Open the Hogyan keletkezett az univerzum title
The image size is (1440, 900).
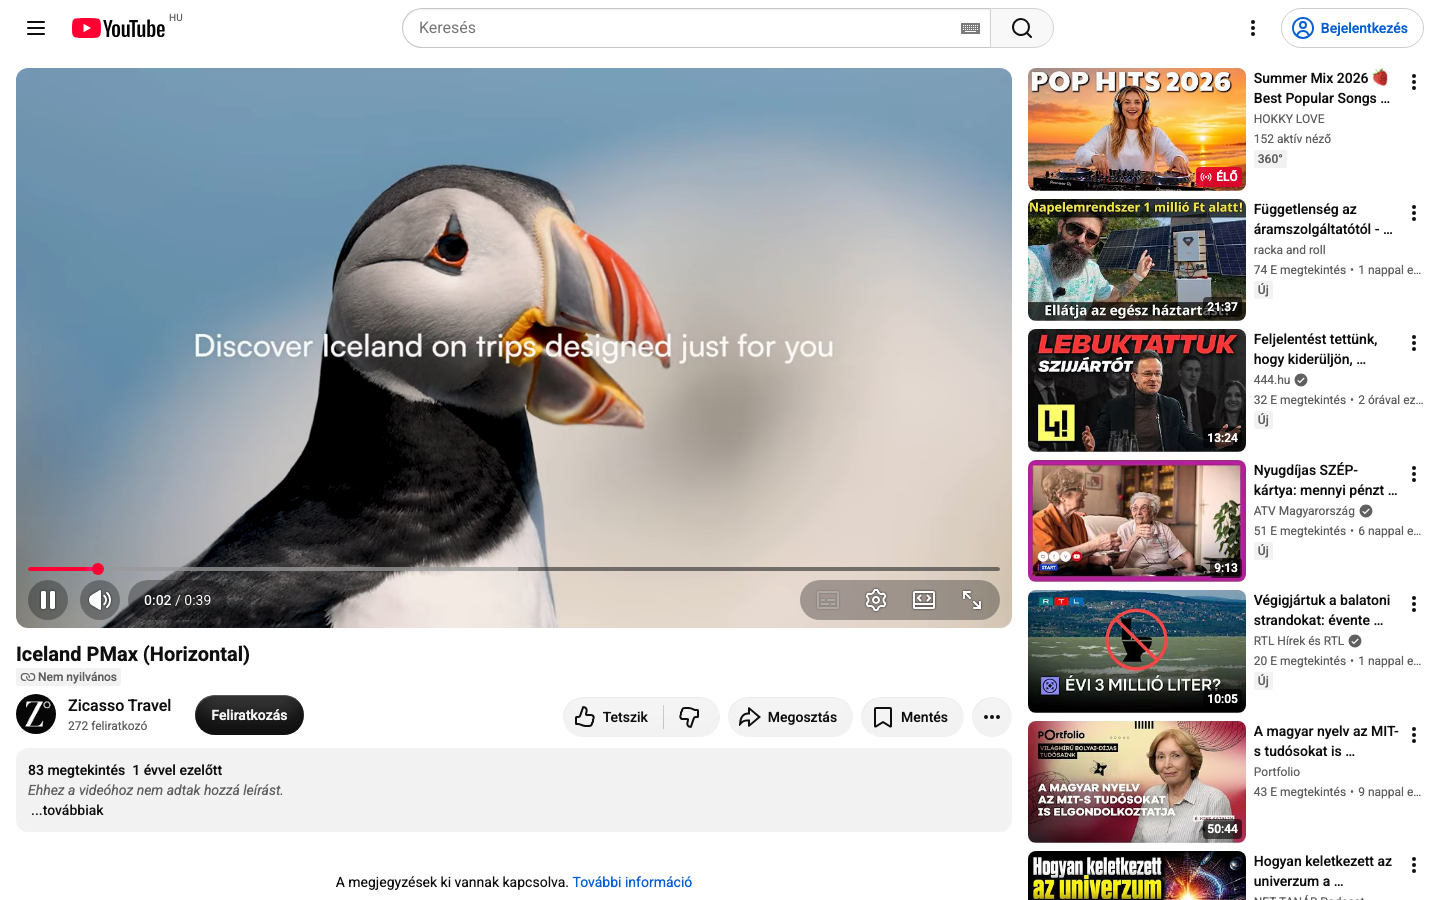click(1323, 871)
